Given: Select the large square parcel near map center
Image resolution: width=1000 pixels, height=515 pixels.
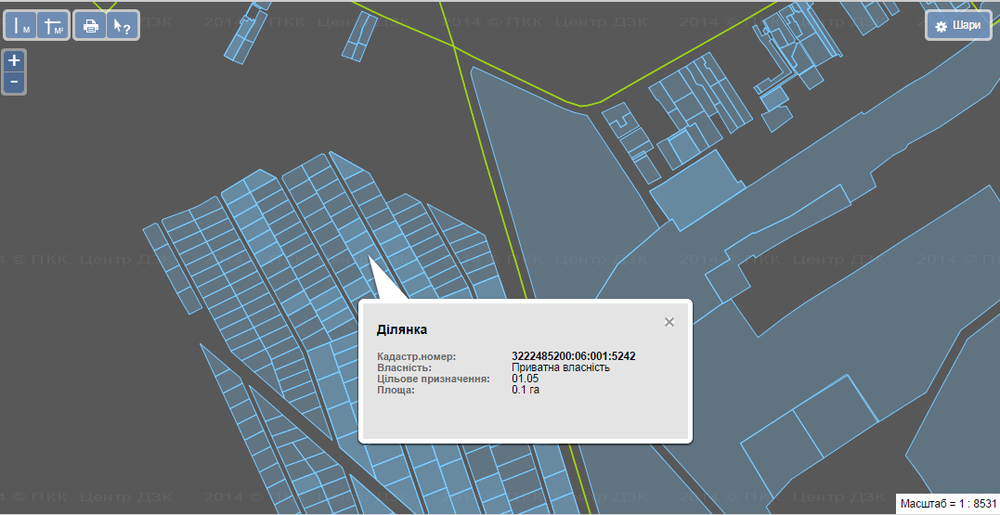Looking at the screenshot, I should point(698,189).
